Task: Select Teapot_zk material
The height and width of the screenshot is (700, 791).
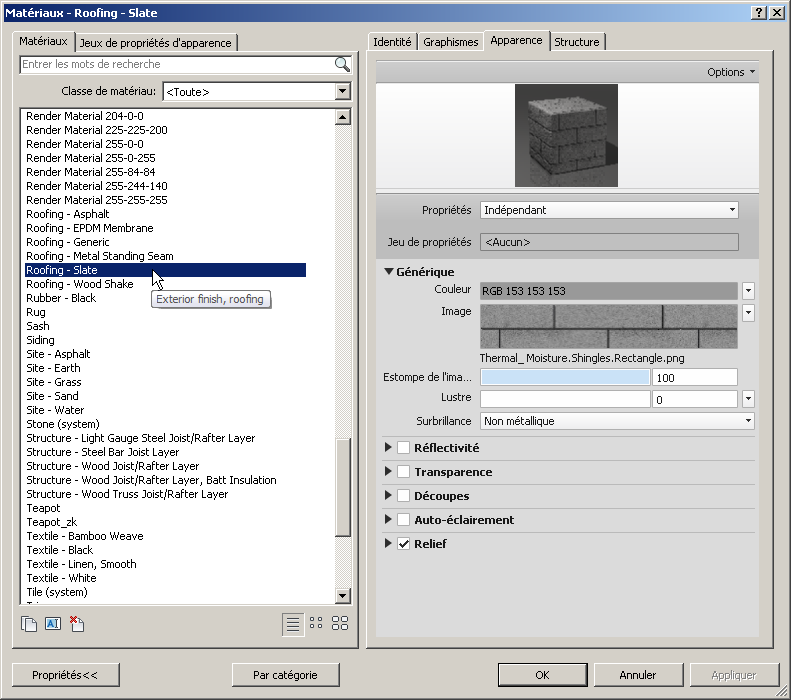Action: tap(51, 522)
